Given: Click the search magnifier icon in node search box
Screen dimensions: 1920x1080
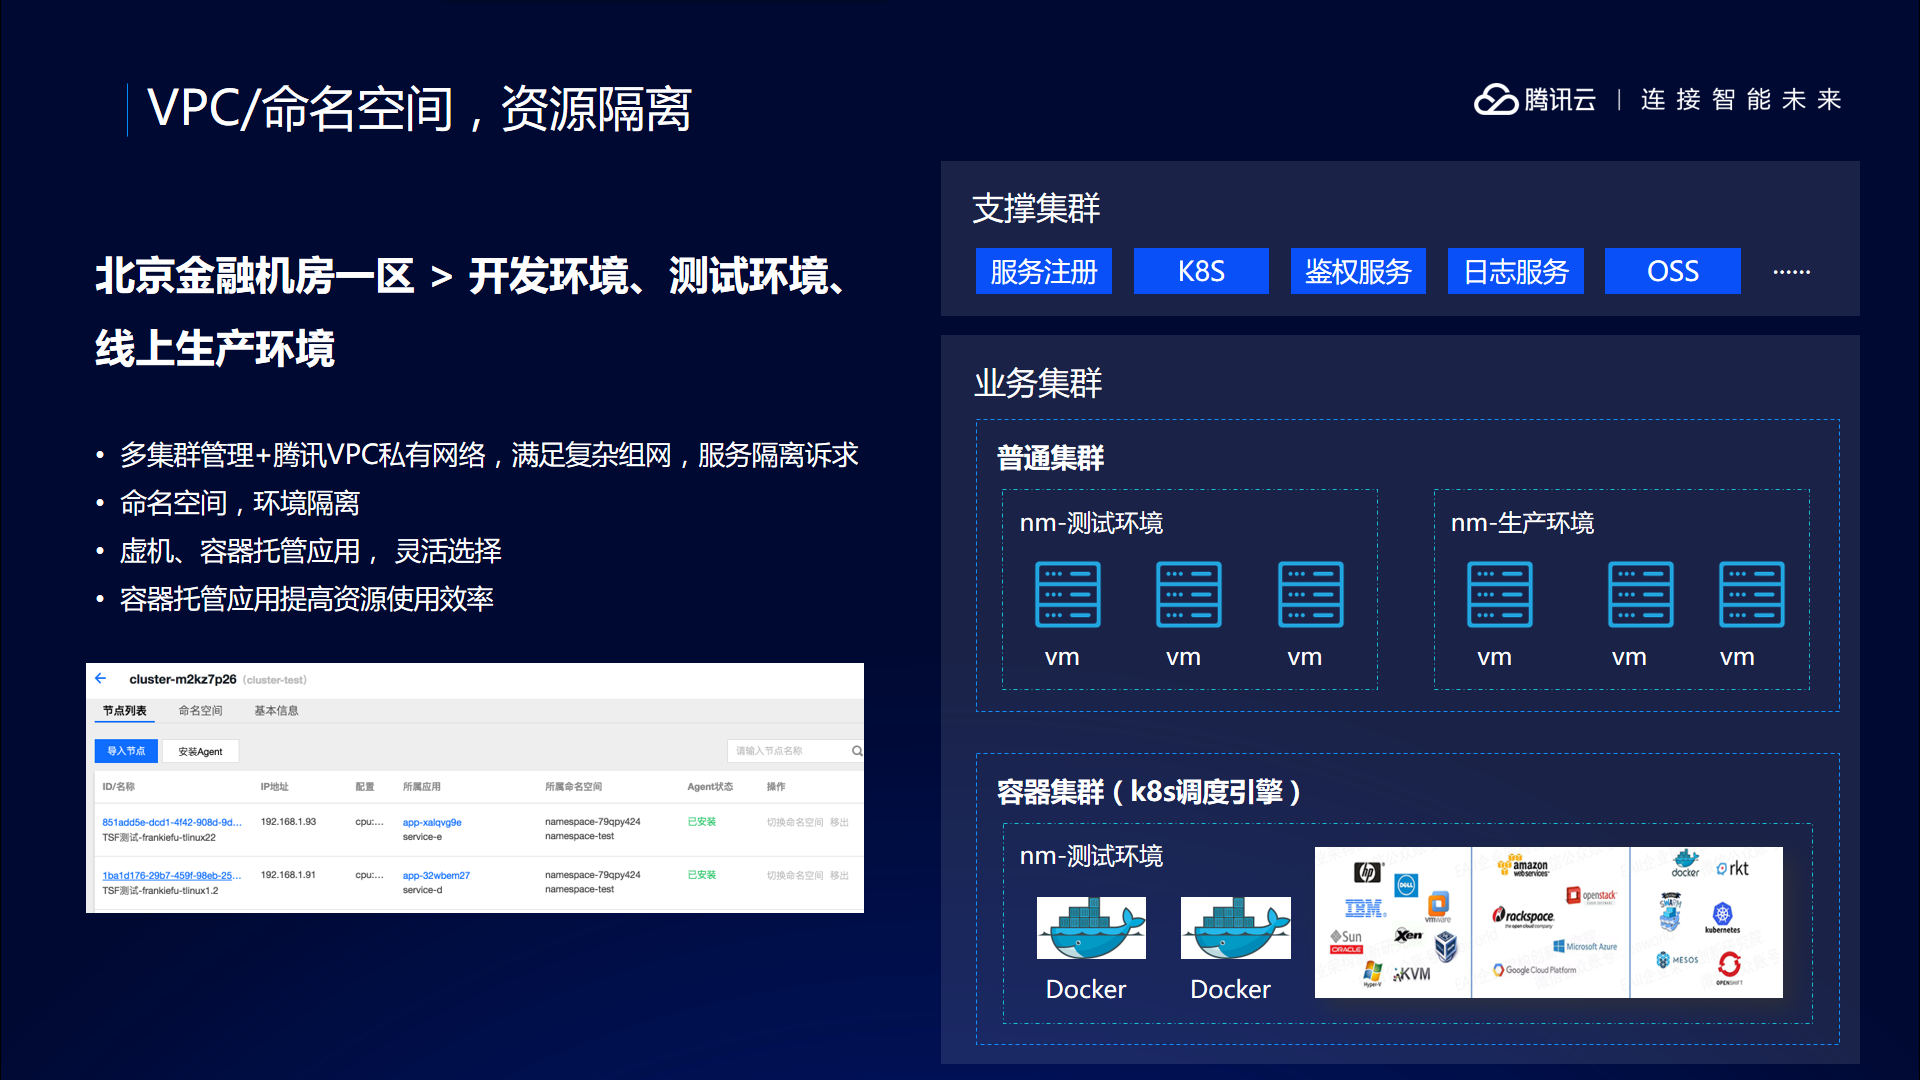Looking at the screenshot, I should tap(857, 751).
